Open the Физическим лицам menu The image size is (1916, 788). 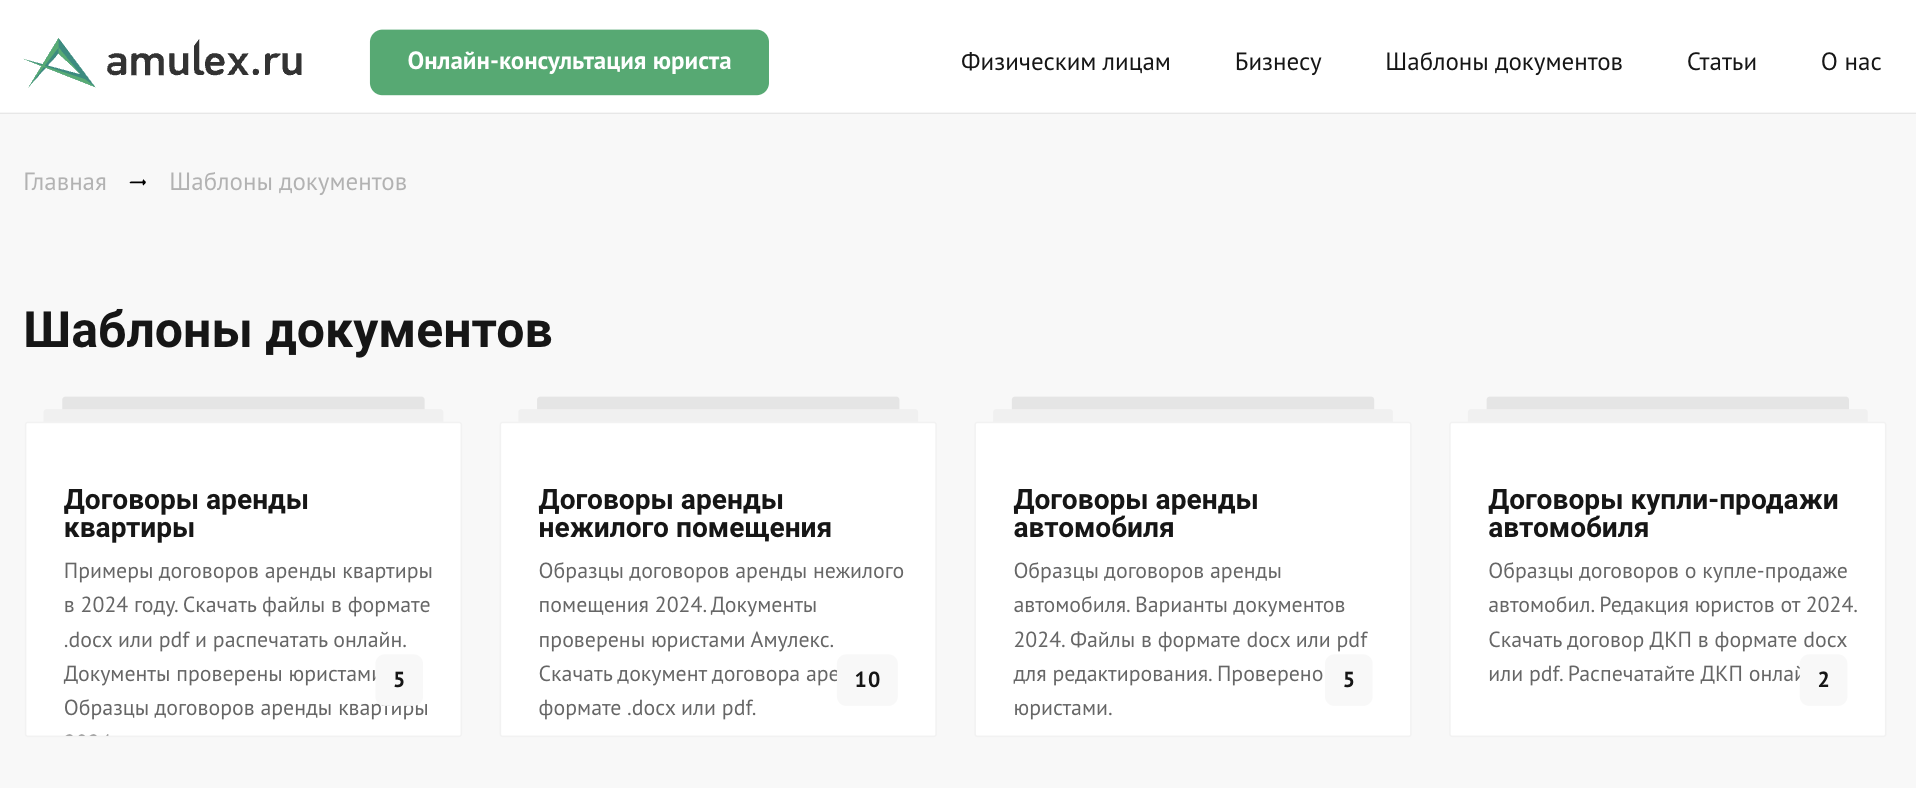pyautogui.click(x=1065, y=62)
